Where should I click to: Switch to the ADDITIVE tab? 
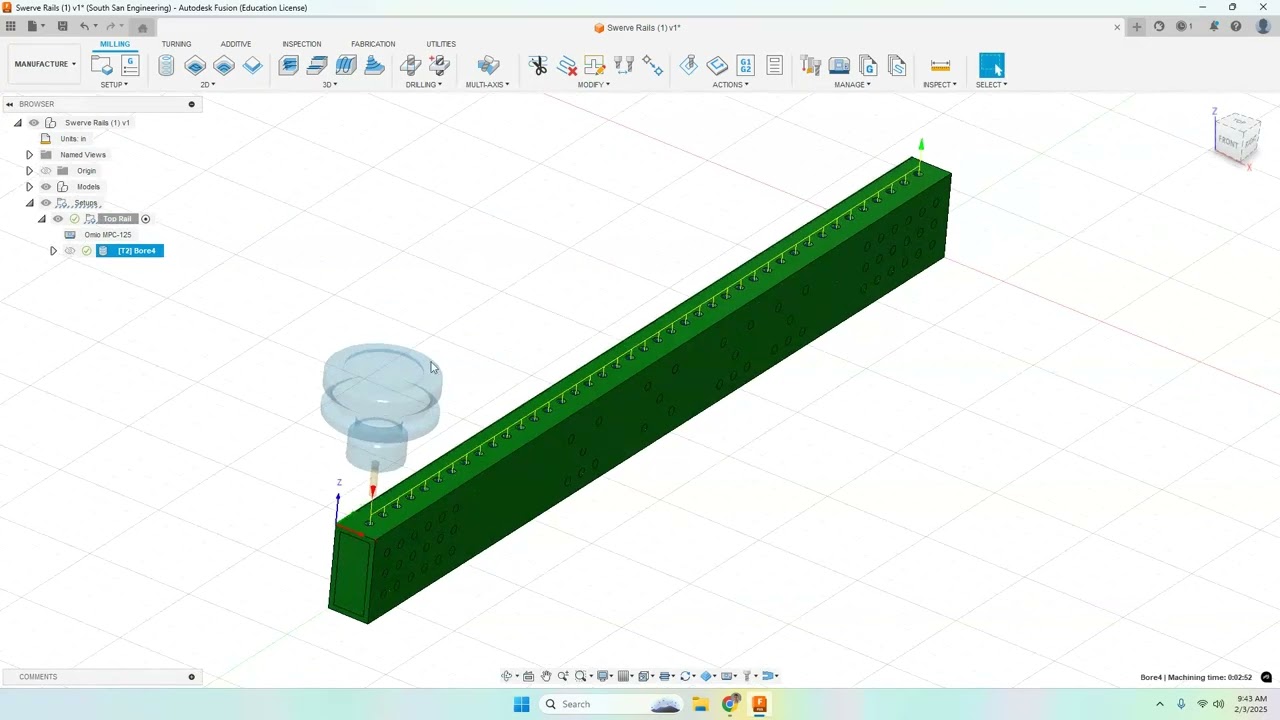point(236,44)
